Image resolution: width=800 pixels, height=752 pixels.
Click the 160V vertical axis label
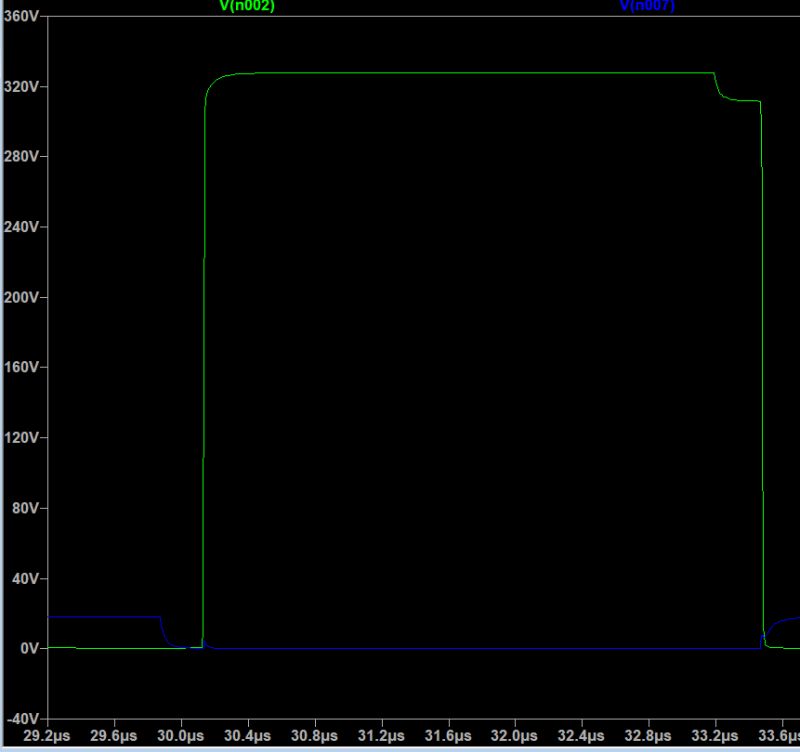[21, 367]
